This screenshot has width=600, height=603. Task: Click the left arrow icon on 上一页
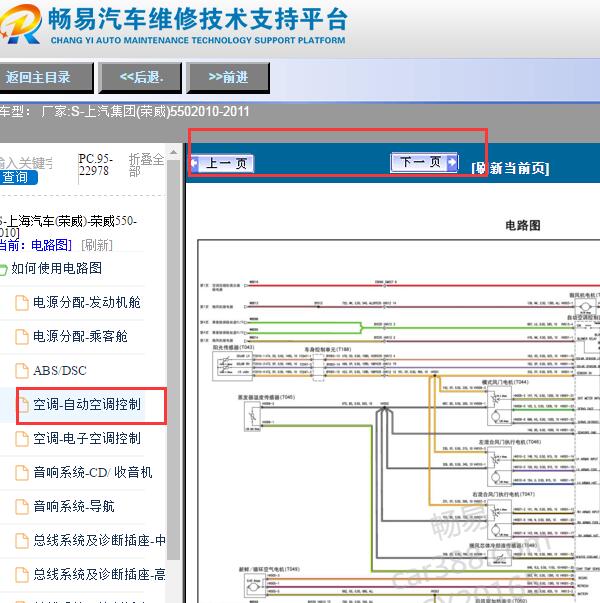(195, 163)
